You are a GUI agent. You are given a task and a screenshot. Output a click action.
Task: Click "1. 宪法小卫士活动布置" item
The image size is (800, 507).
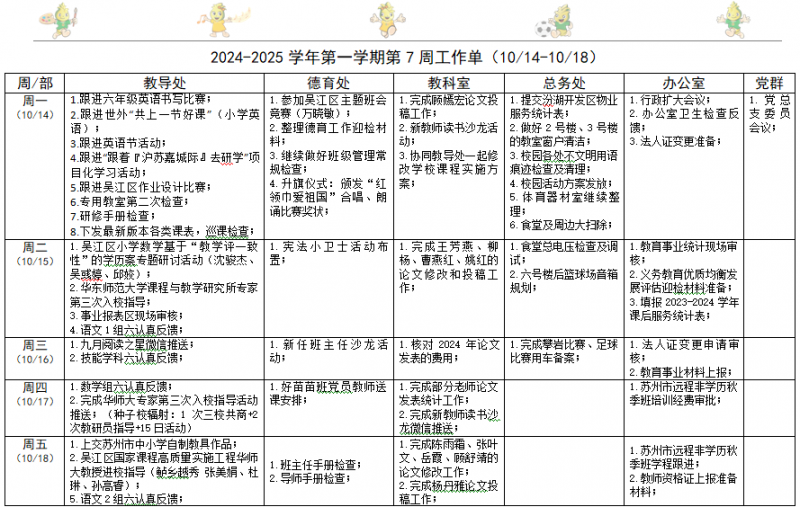point(329,253)
